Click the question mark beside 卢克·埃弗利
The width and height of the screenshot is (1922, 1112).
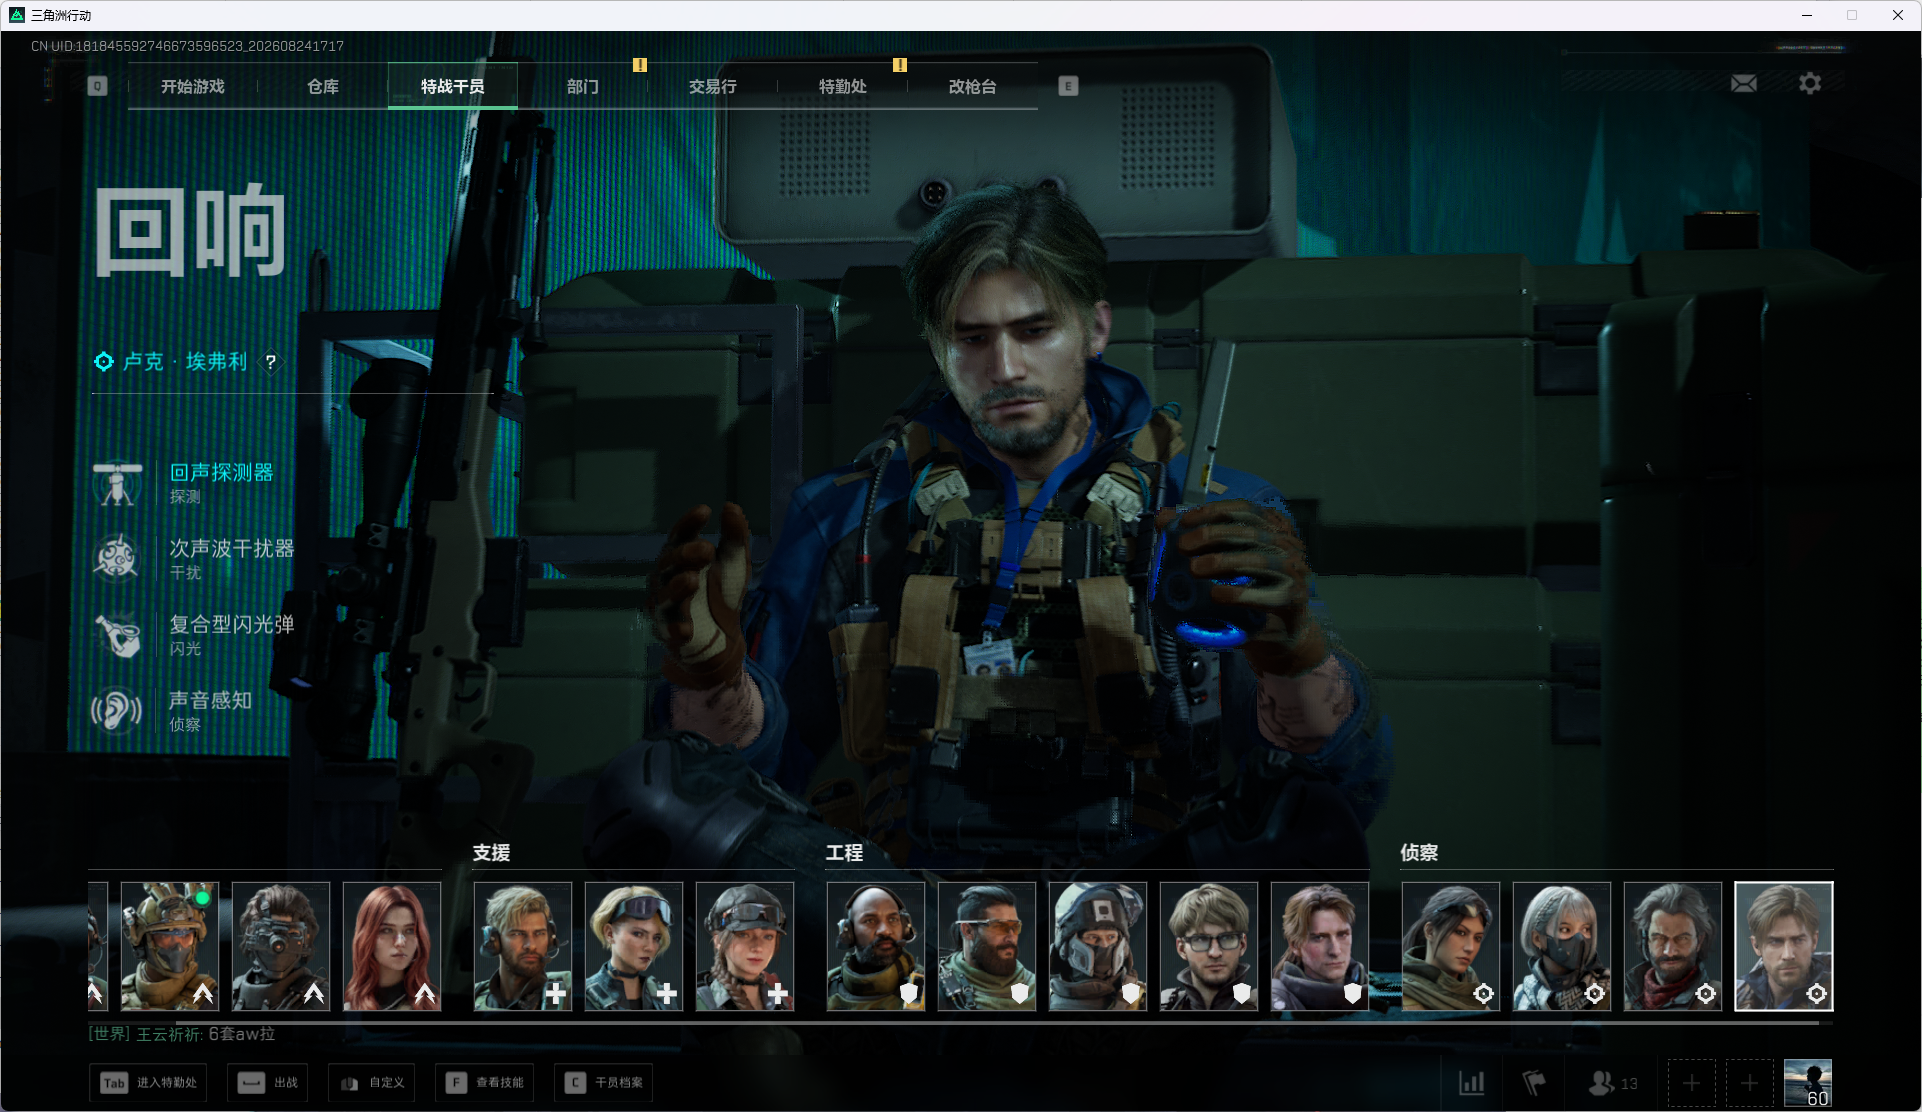(x=270, y=362)
